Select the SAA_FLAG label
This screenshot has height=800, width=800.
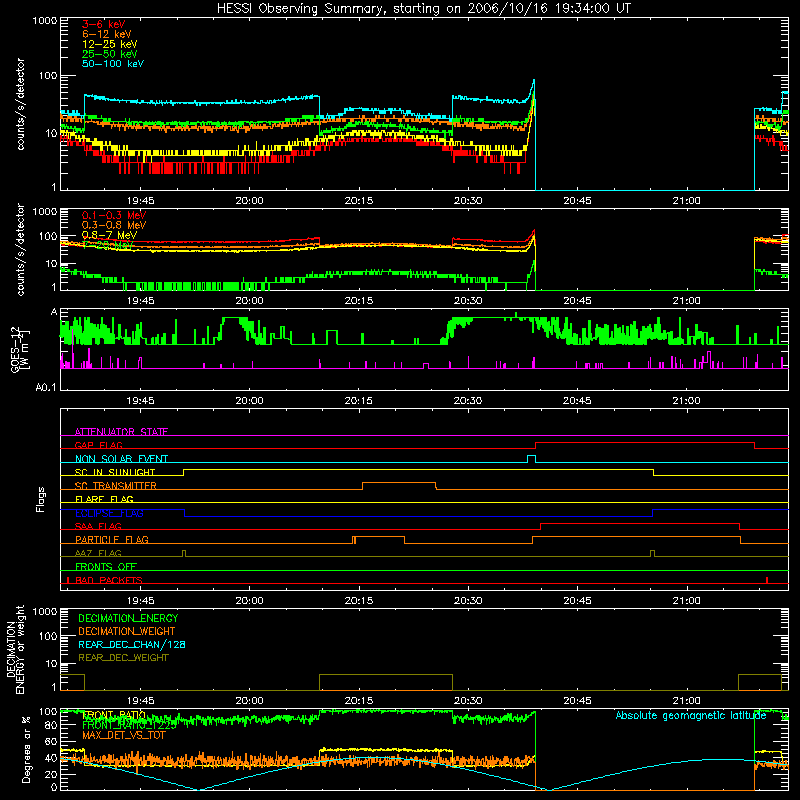click(98, 526)
